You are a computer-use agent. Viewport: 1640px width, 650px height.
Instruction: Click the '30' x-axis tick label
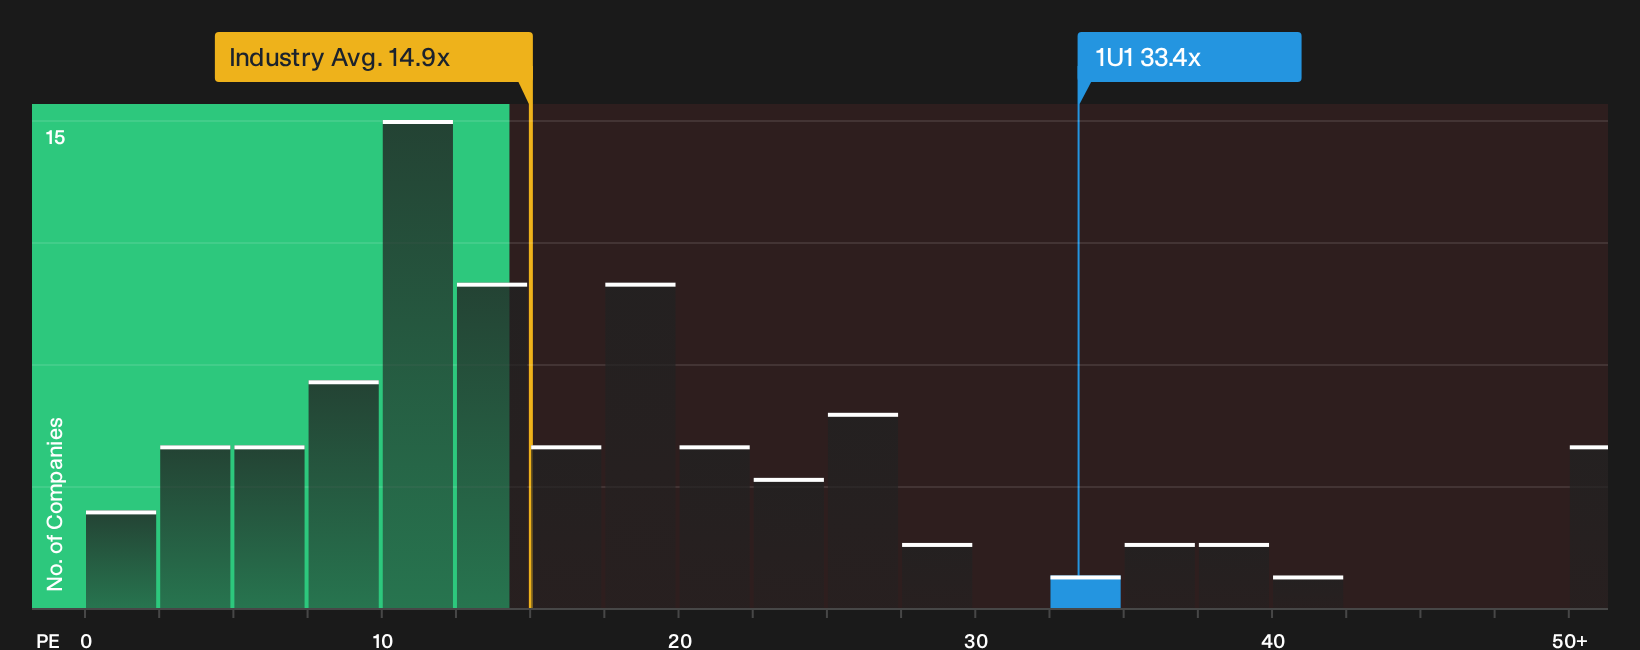(x=976, y=640)
